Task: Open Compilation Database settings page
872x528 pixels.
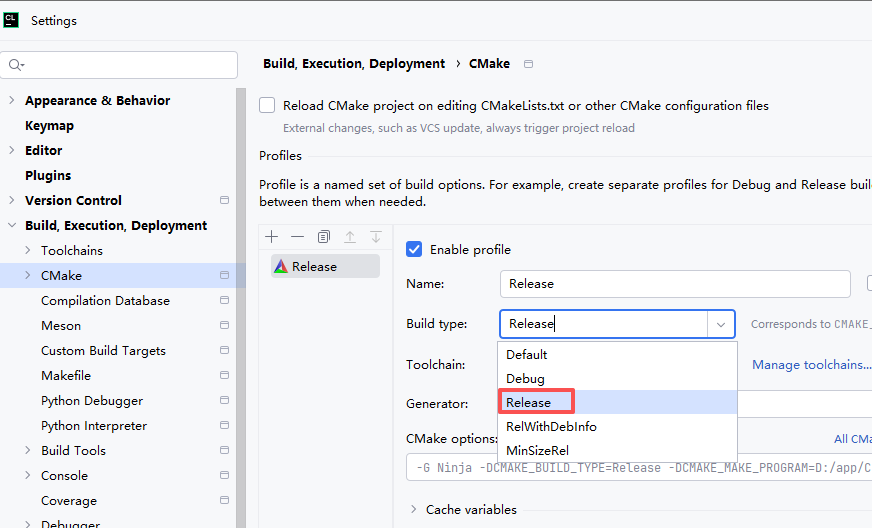Action: [x=105, y=301]
